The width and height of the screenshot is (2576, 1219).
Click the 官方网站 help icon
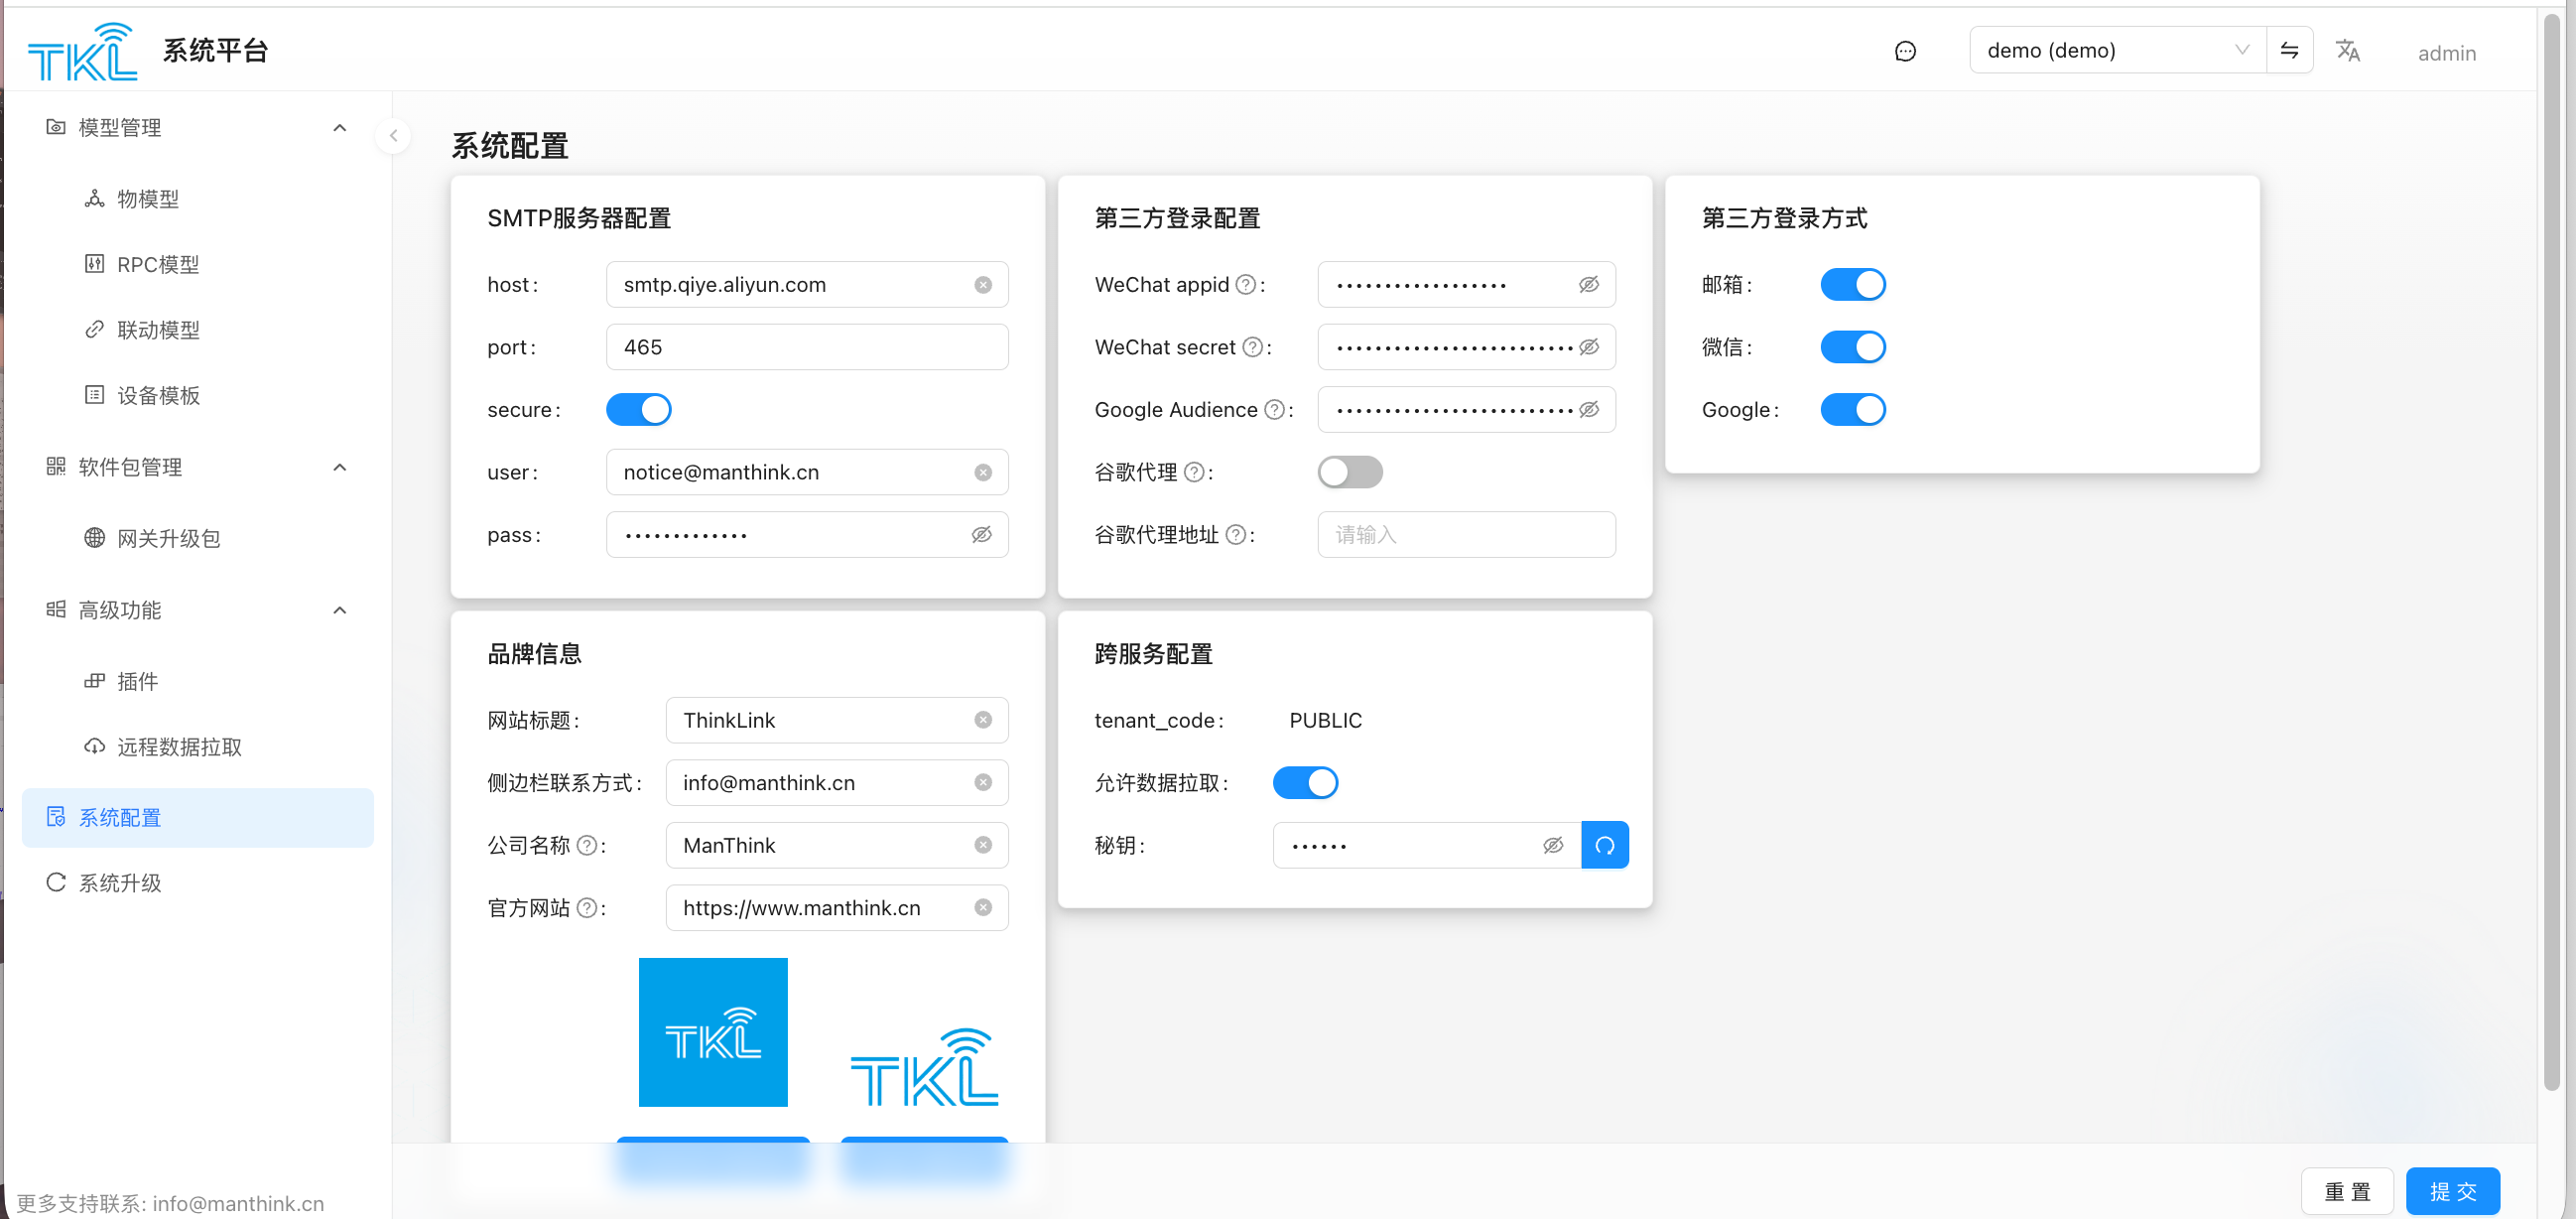(x=587, y=908)
